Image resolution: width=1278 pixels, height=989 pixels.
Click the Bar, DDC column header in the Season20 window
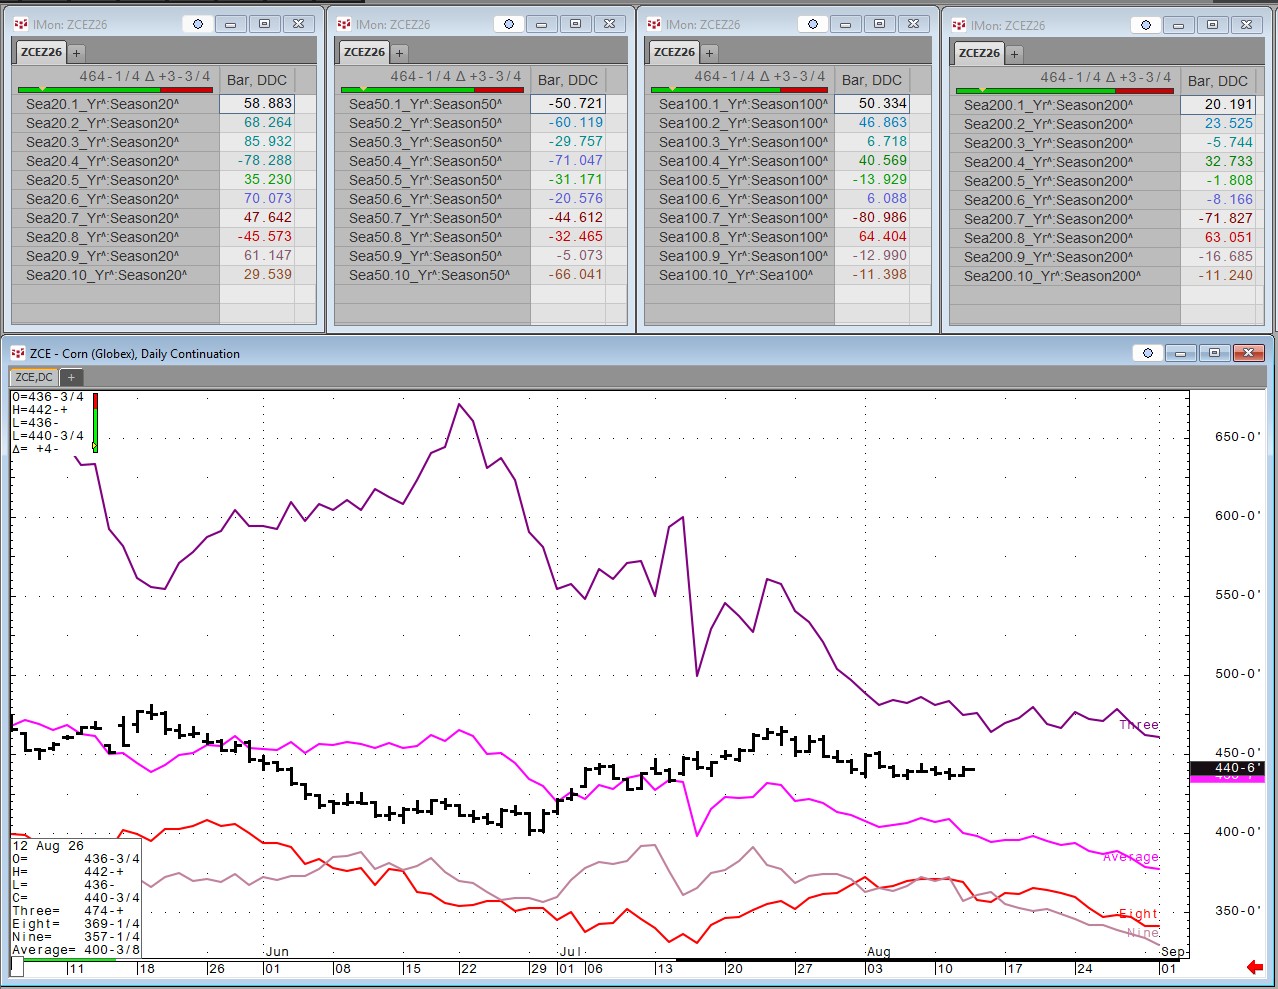[257, 80]
